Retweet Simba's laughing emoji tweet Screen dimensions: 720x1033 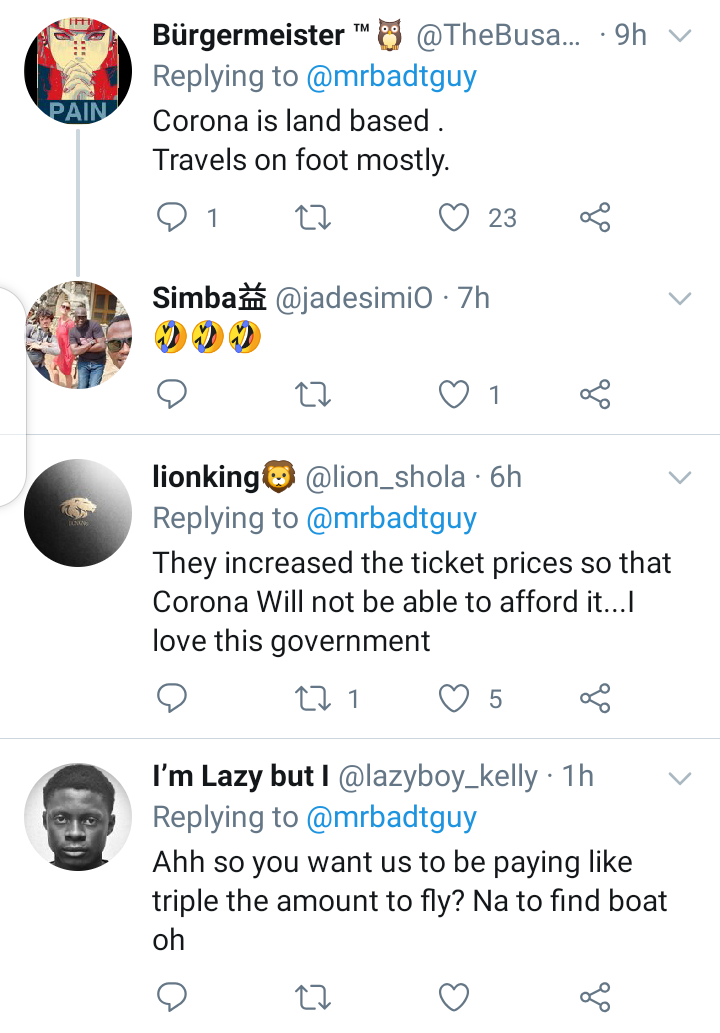314,395
